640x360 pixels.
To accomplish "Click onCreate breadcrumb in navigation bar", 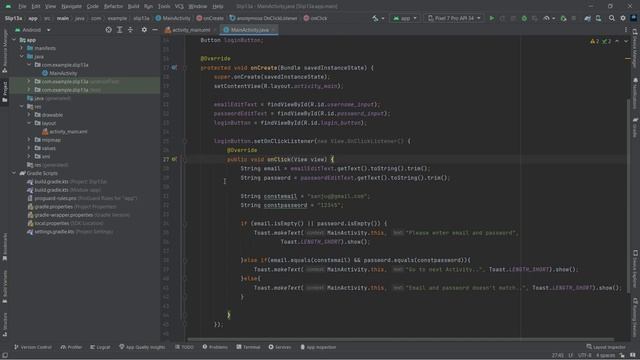I will (210, 18).
